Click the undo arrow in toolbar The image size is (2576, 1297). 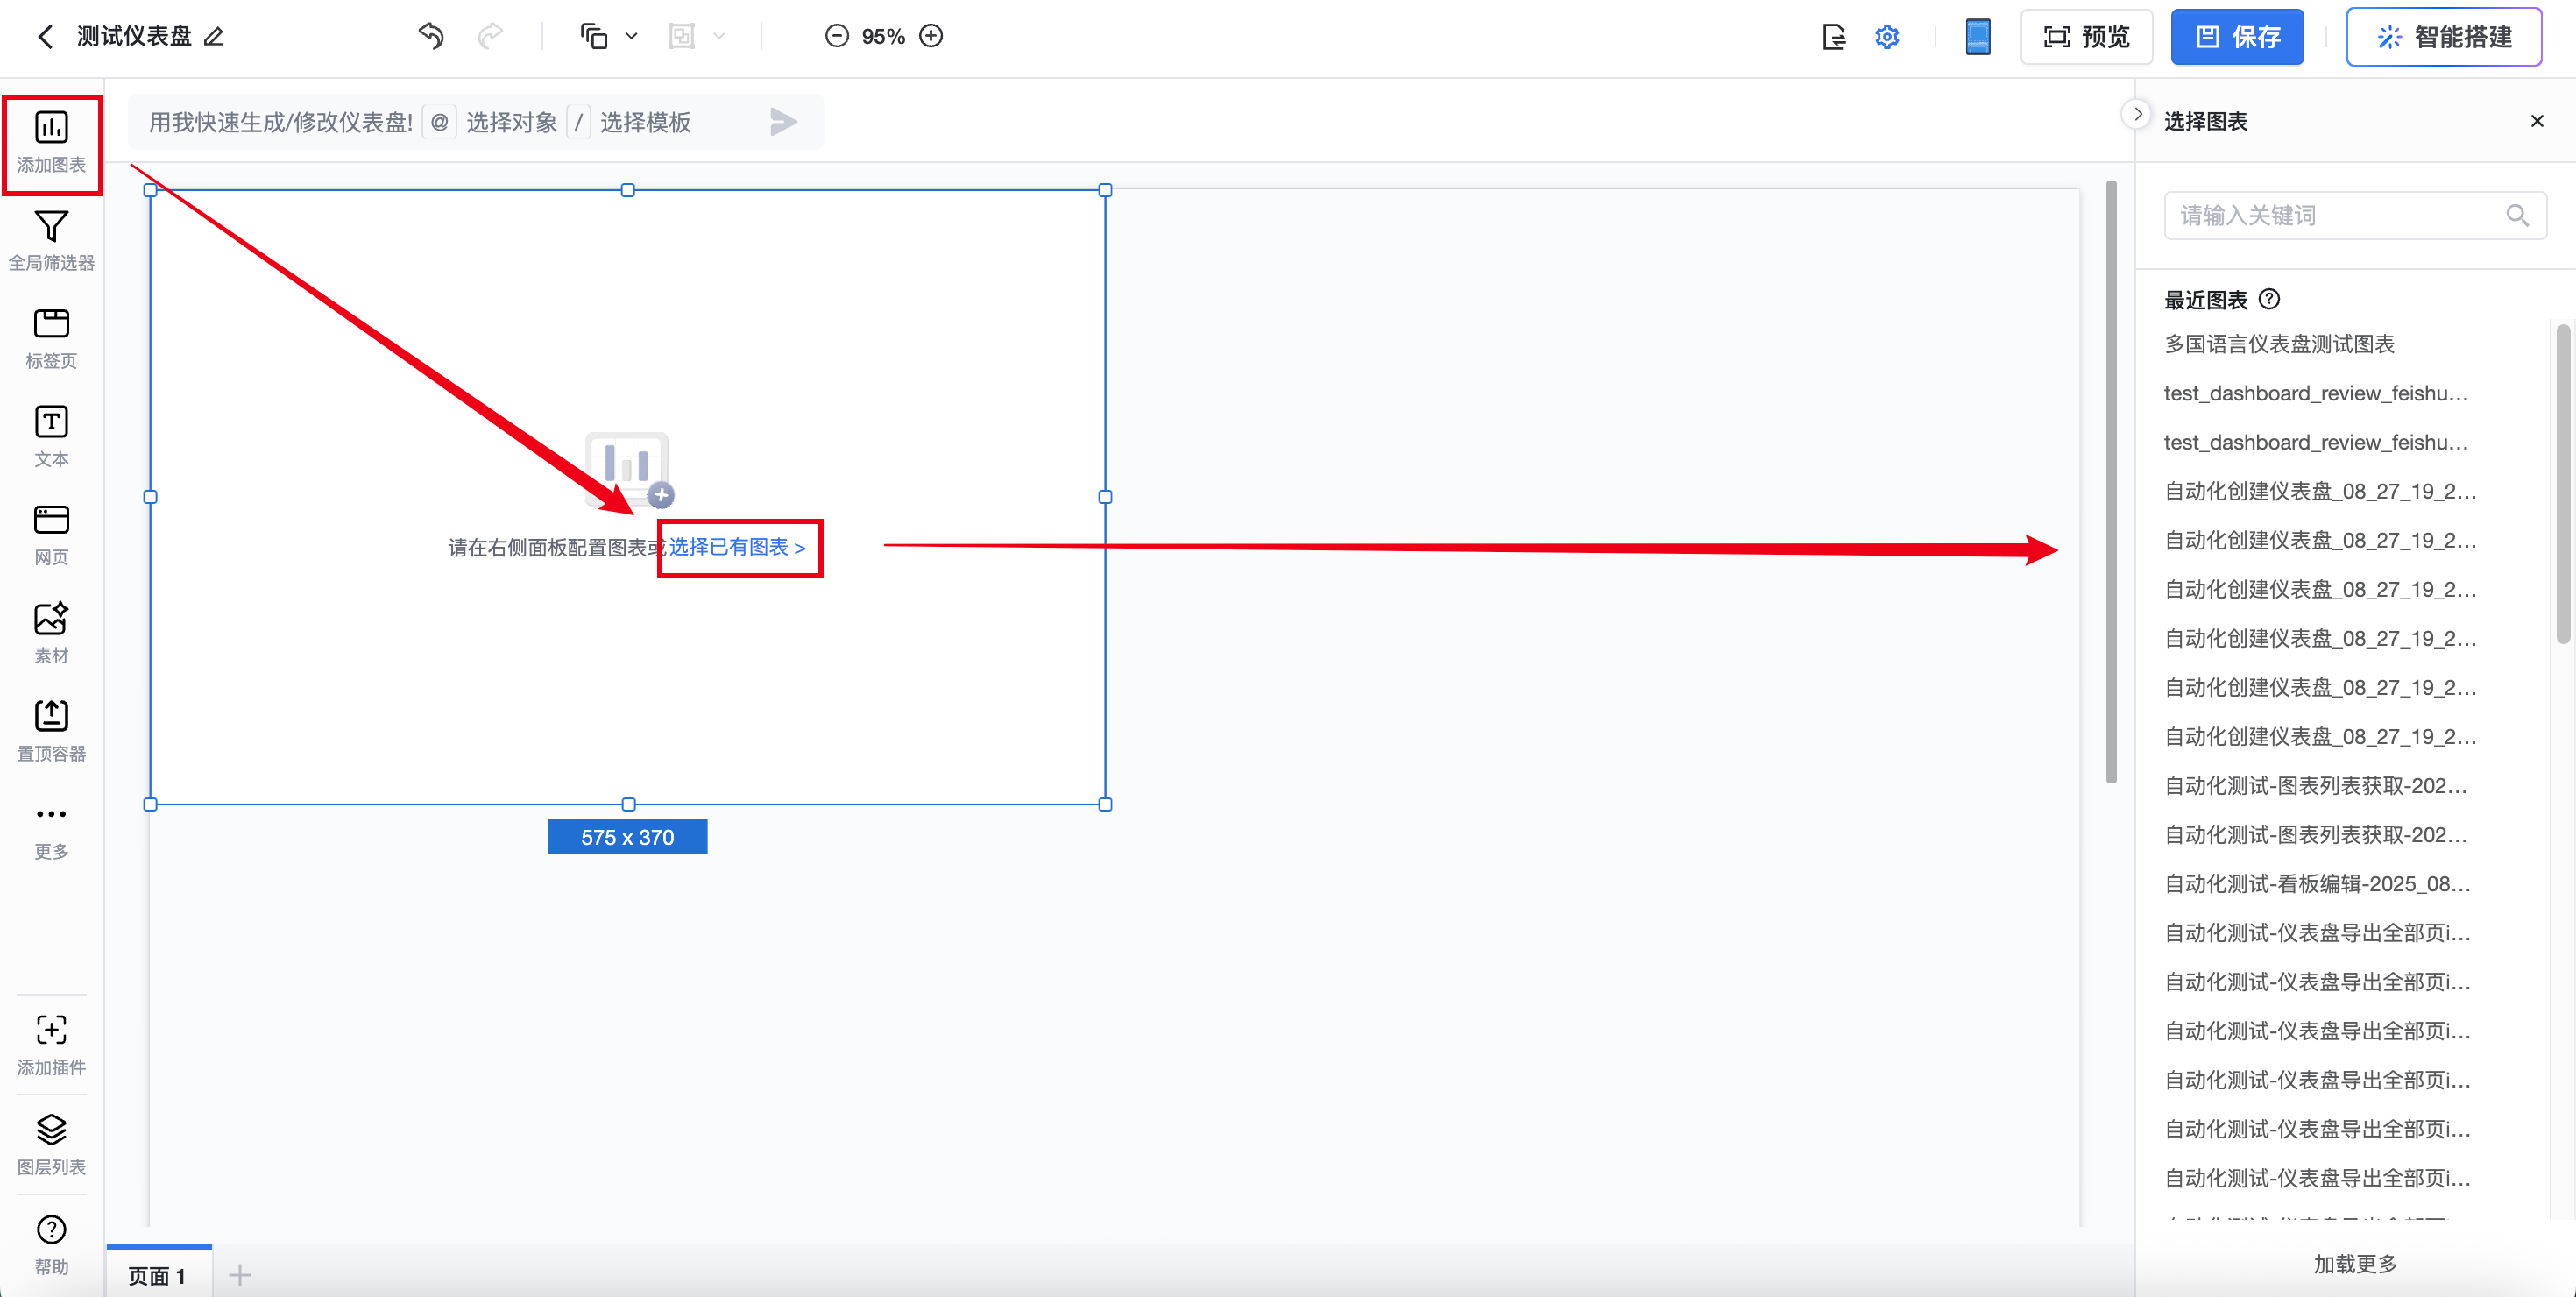pos(431,36)
